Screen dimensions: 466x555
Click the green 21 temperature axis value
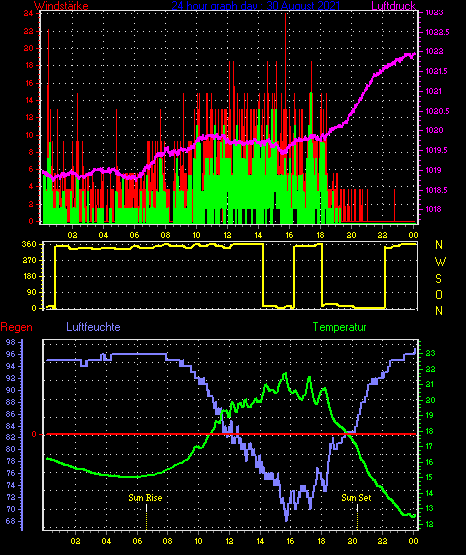(x=429, y=384)
